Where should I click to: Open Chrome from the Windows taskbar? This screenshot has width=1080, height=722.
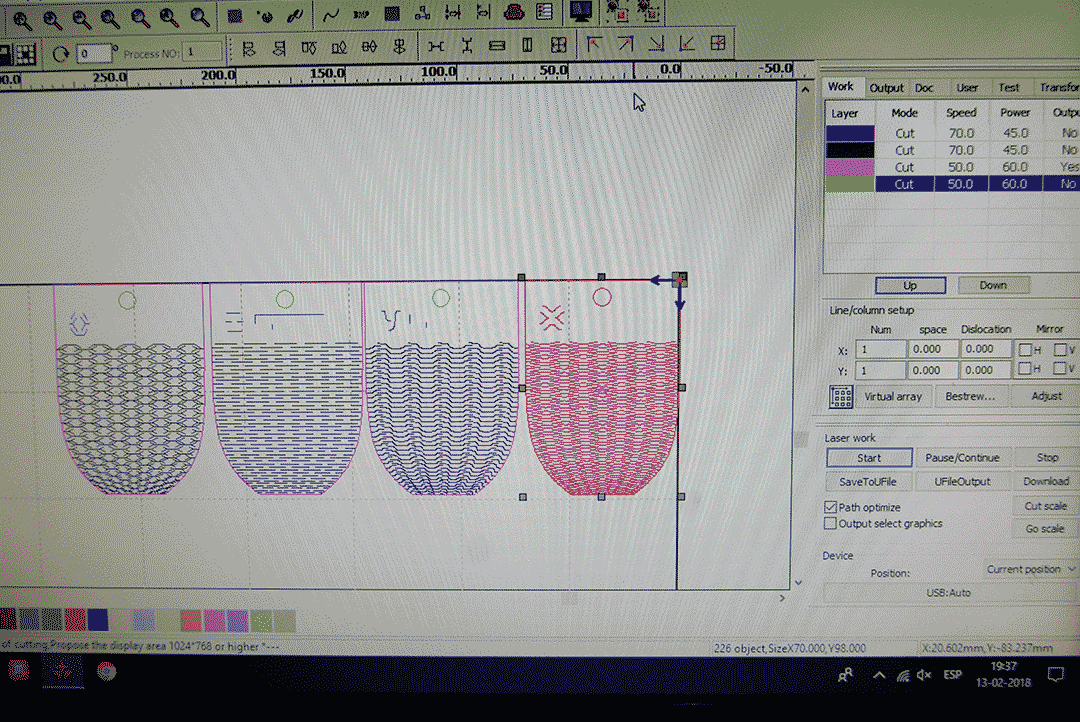click(x=106, y=672)
